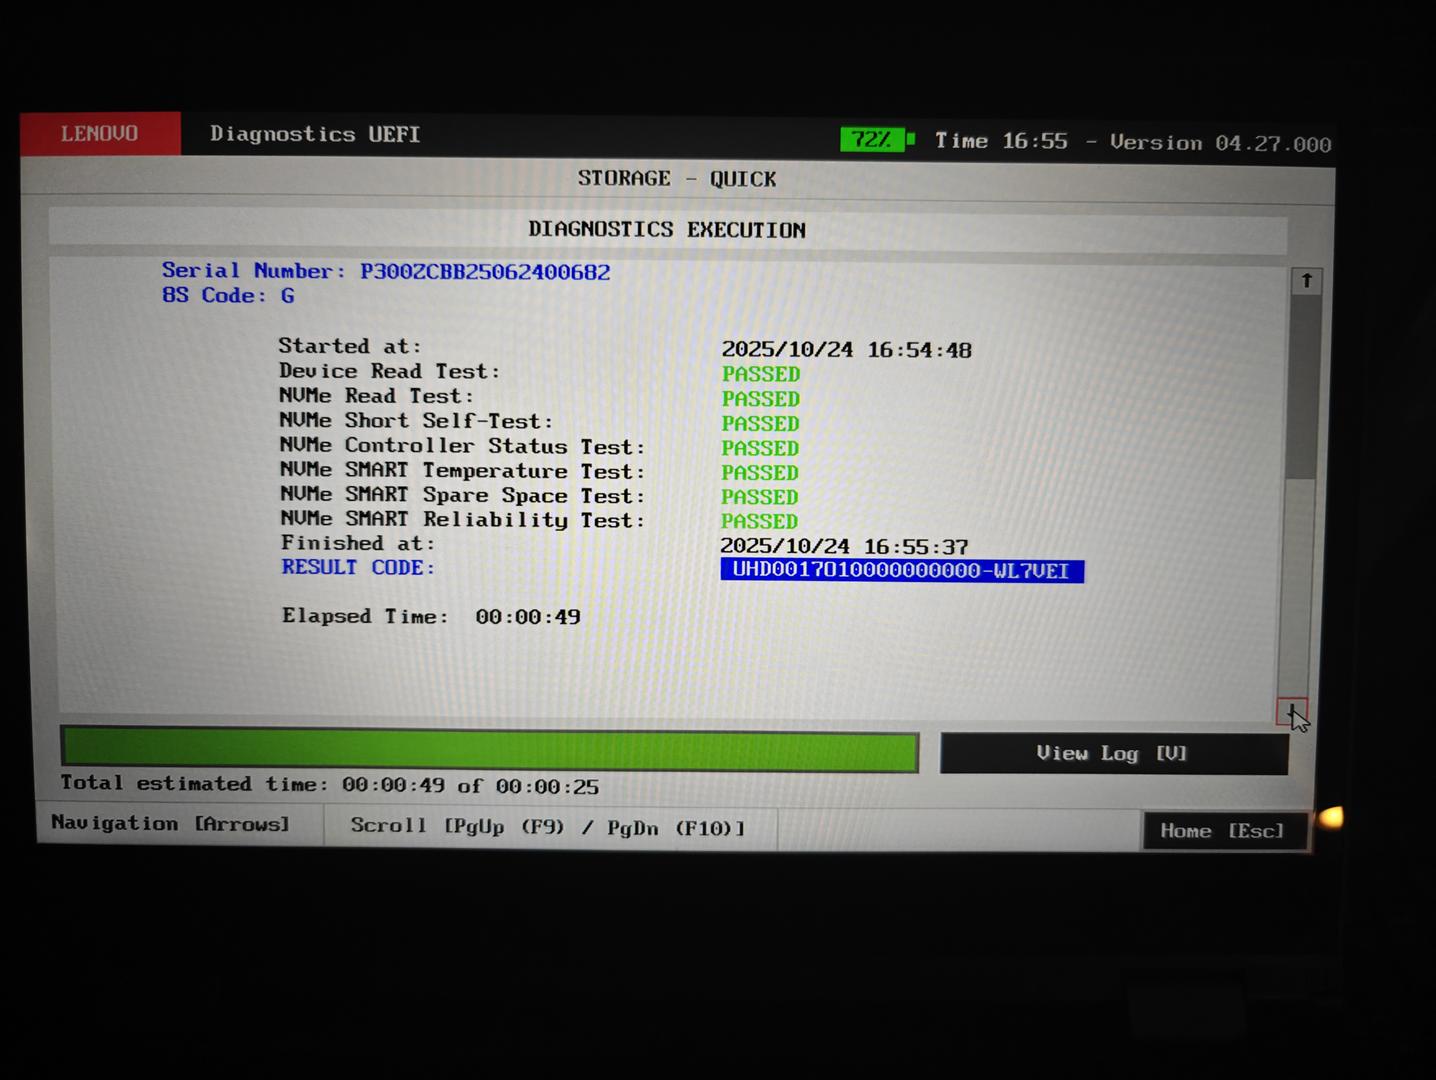Click the RESULT CODE label
This screenshot has height=1080, width=1436.
[x=358, y=567]
